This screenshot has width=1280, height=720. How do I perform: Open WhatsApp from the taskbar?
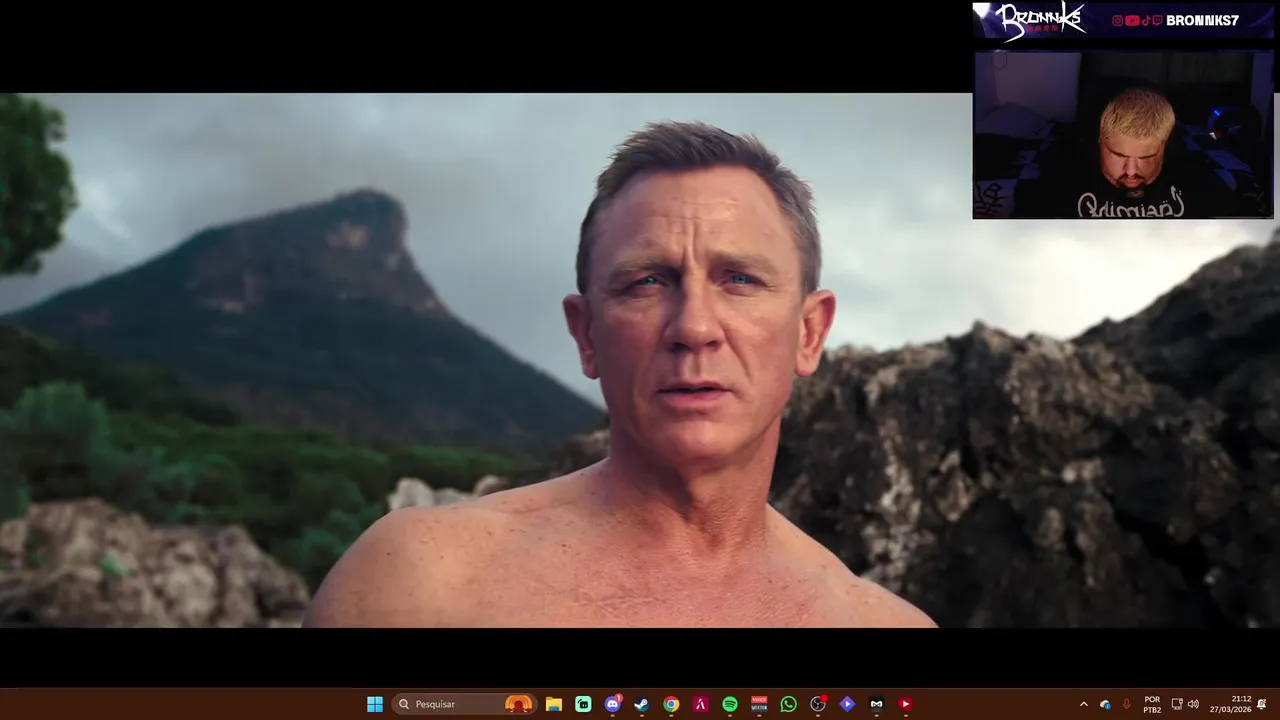pyautogui.click(x=788, y=704)
